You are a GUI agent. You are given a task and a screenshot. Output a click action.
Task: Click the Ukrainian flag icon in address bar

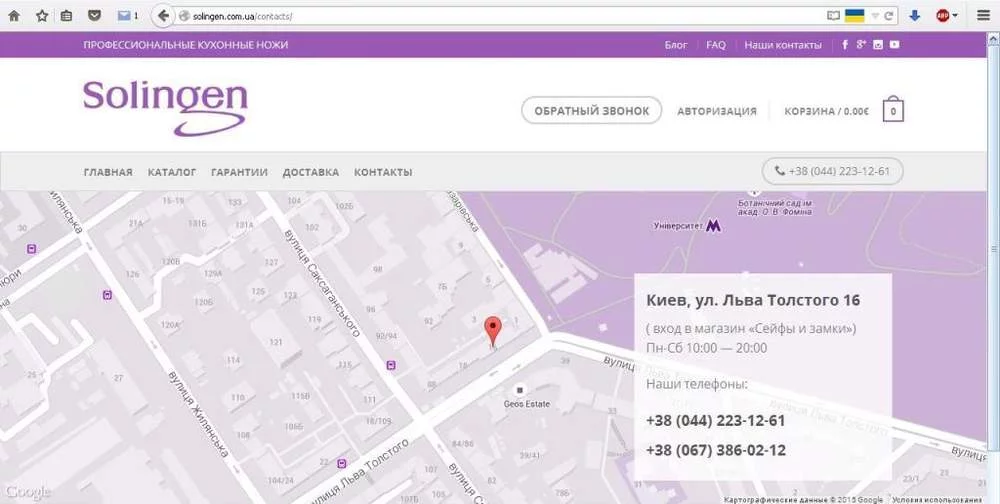(x=855, y=16)
